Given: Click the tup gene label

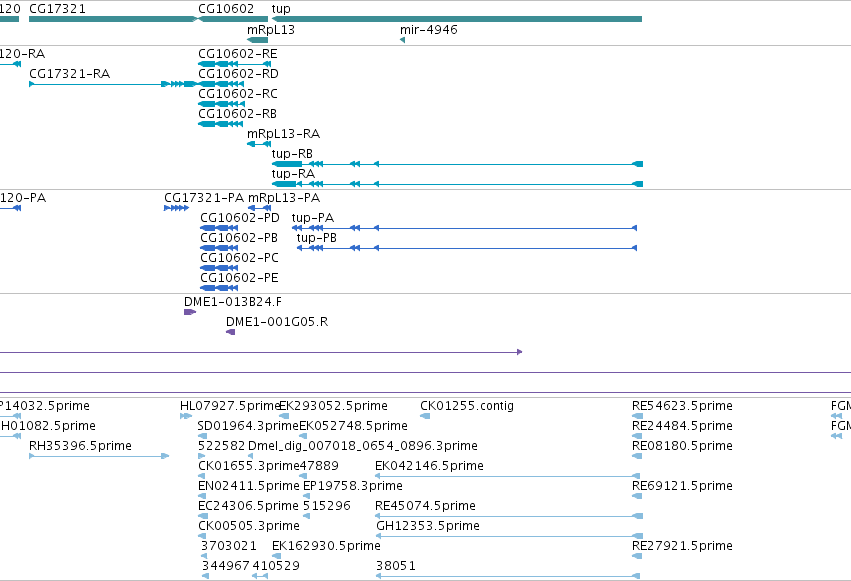Looking at the screenshot, I should (x=281, y=9).
